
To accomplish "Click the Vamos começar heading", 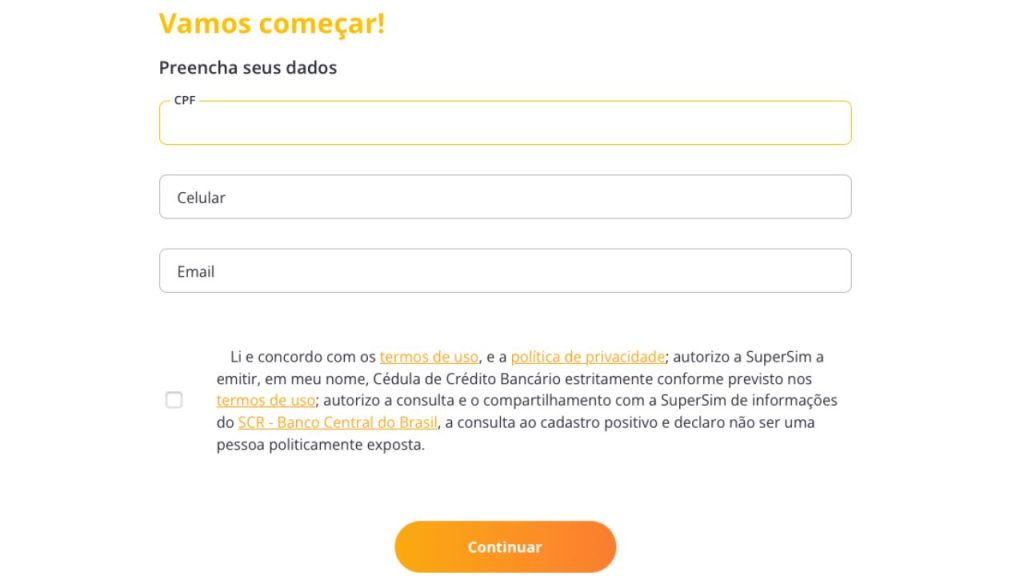I will click(x=272, y=23).
